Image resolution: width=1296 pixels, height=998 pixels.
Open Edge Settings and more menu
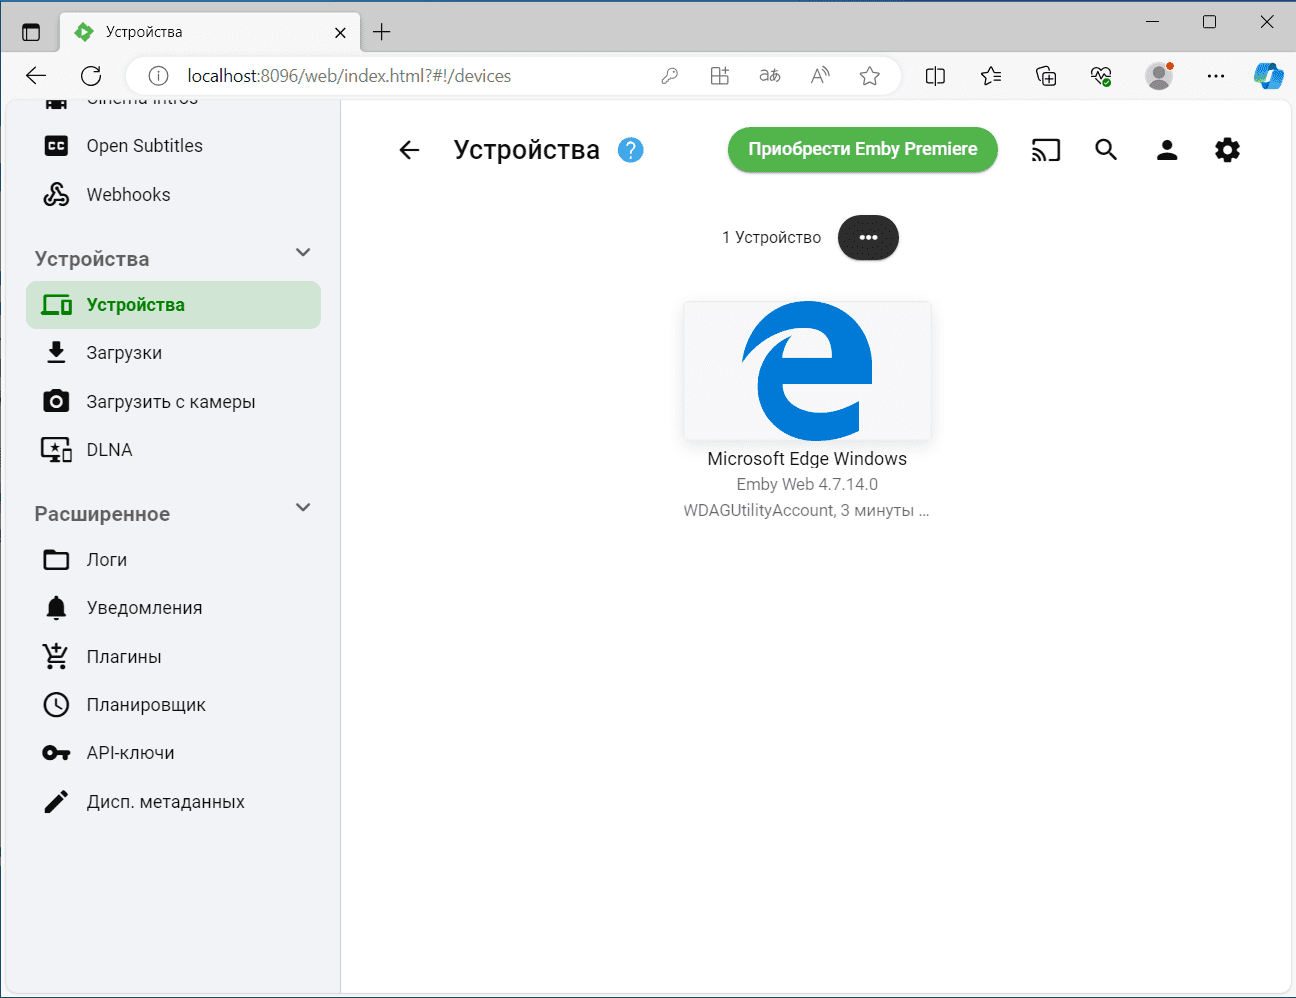[x=1216, y=76]
